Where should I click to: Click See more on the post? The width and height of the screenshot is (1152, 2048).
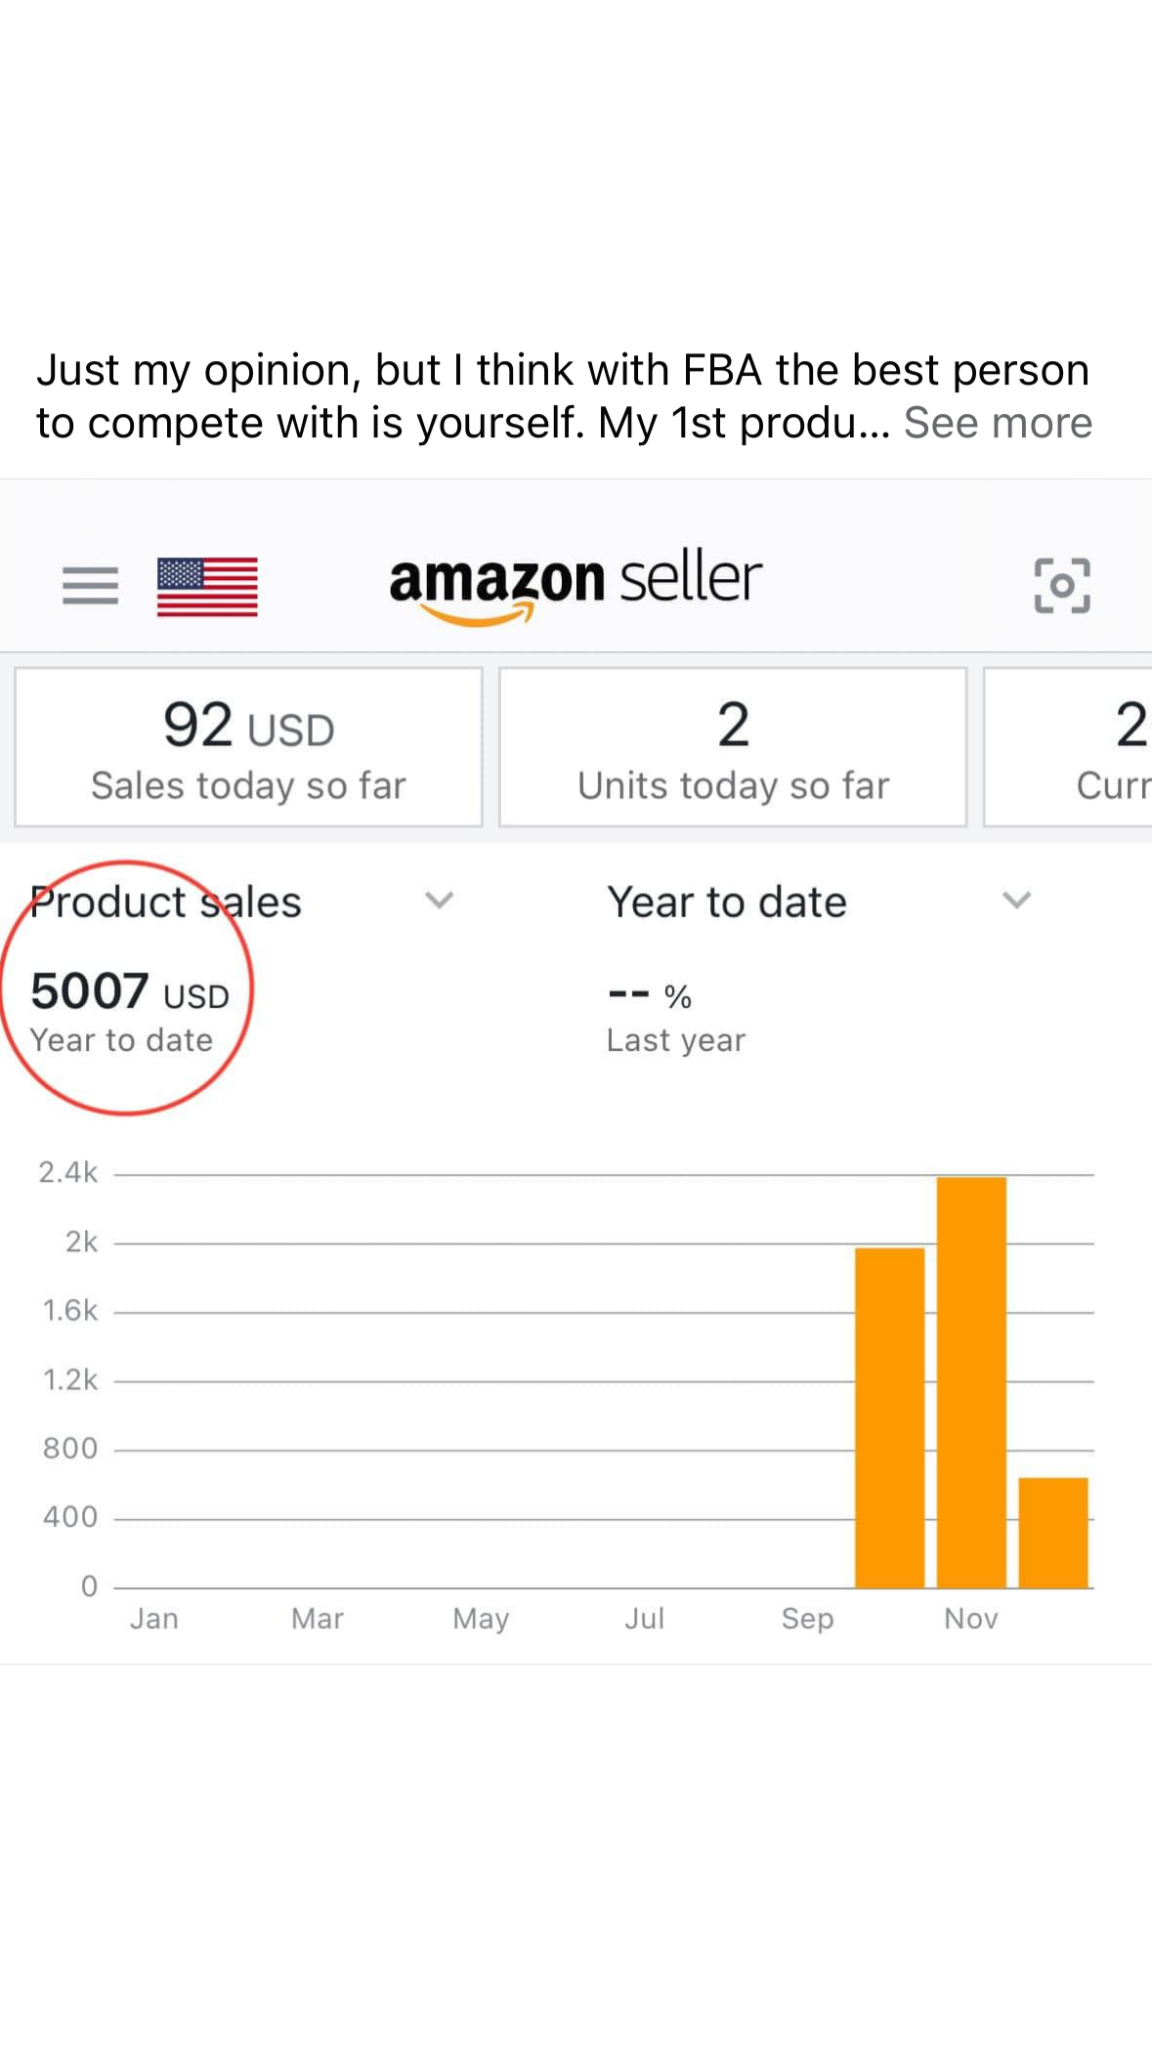(997, 423)
